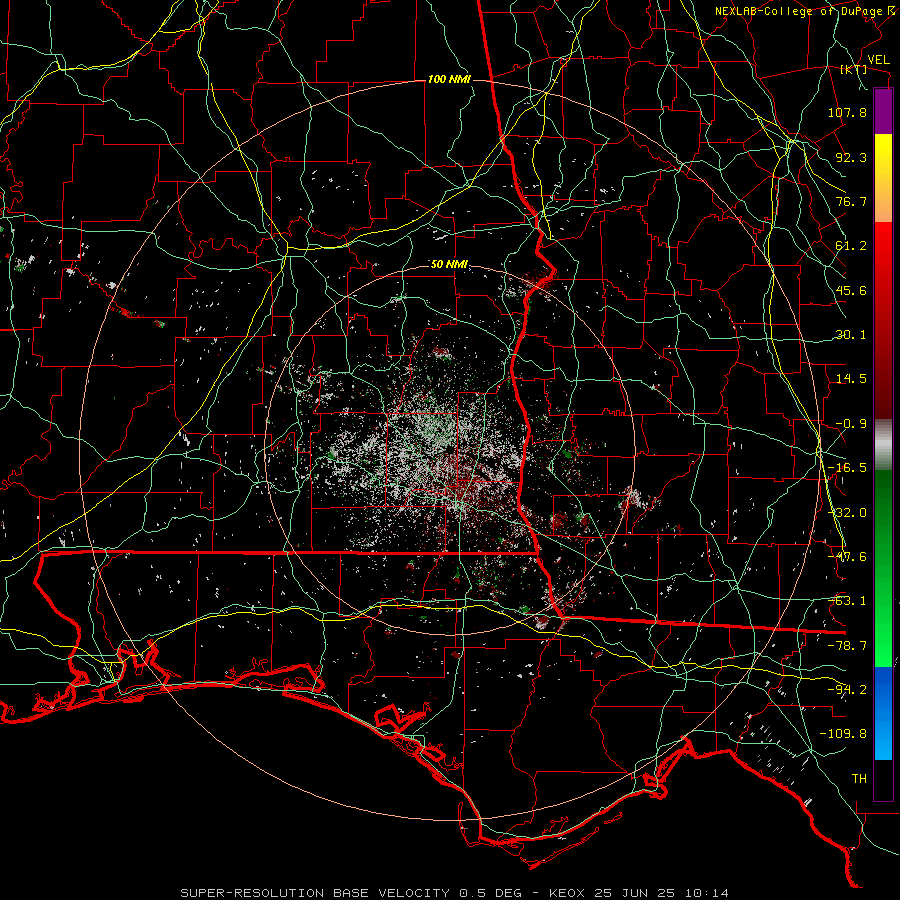Viewport: 900px width, 900px height.
Task: Select the -94.2 velocity scale value
Action: coord(847,690)
